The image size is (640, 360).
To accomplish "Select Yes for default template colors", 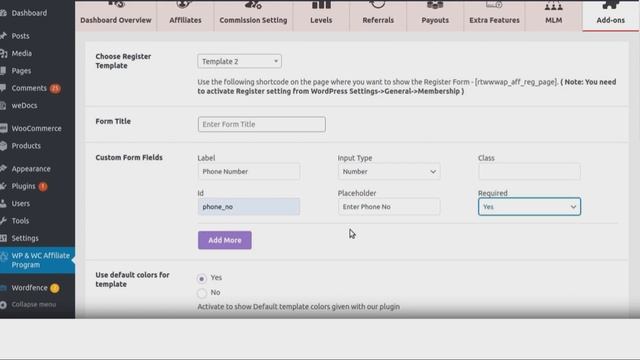I will [x=202, y=278].
